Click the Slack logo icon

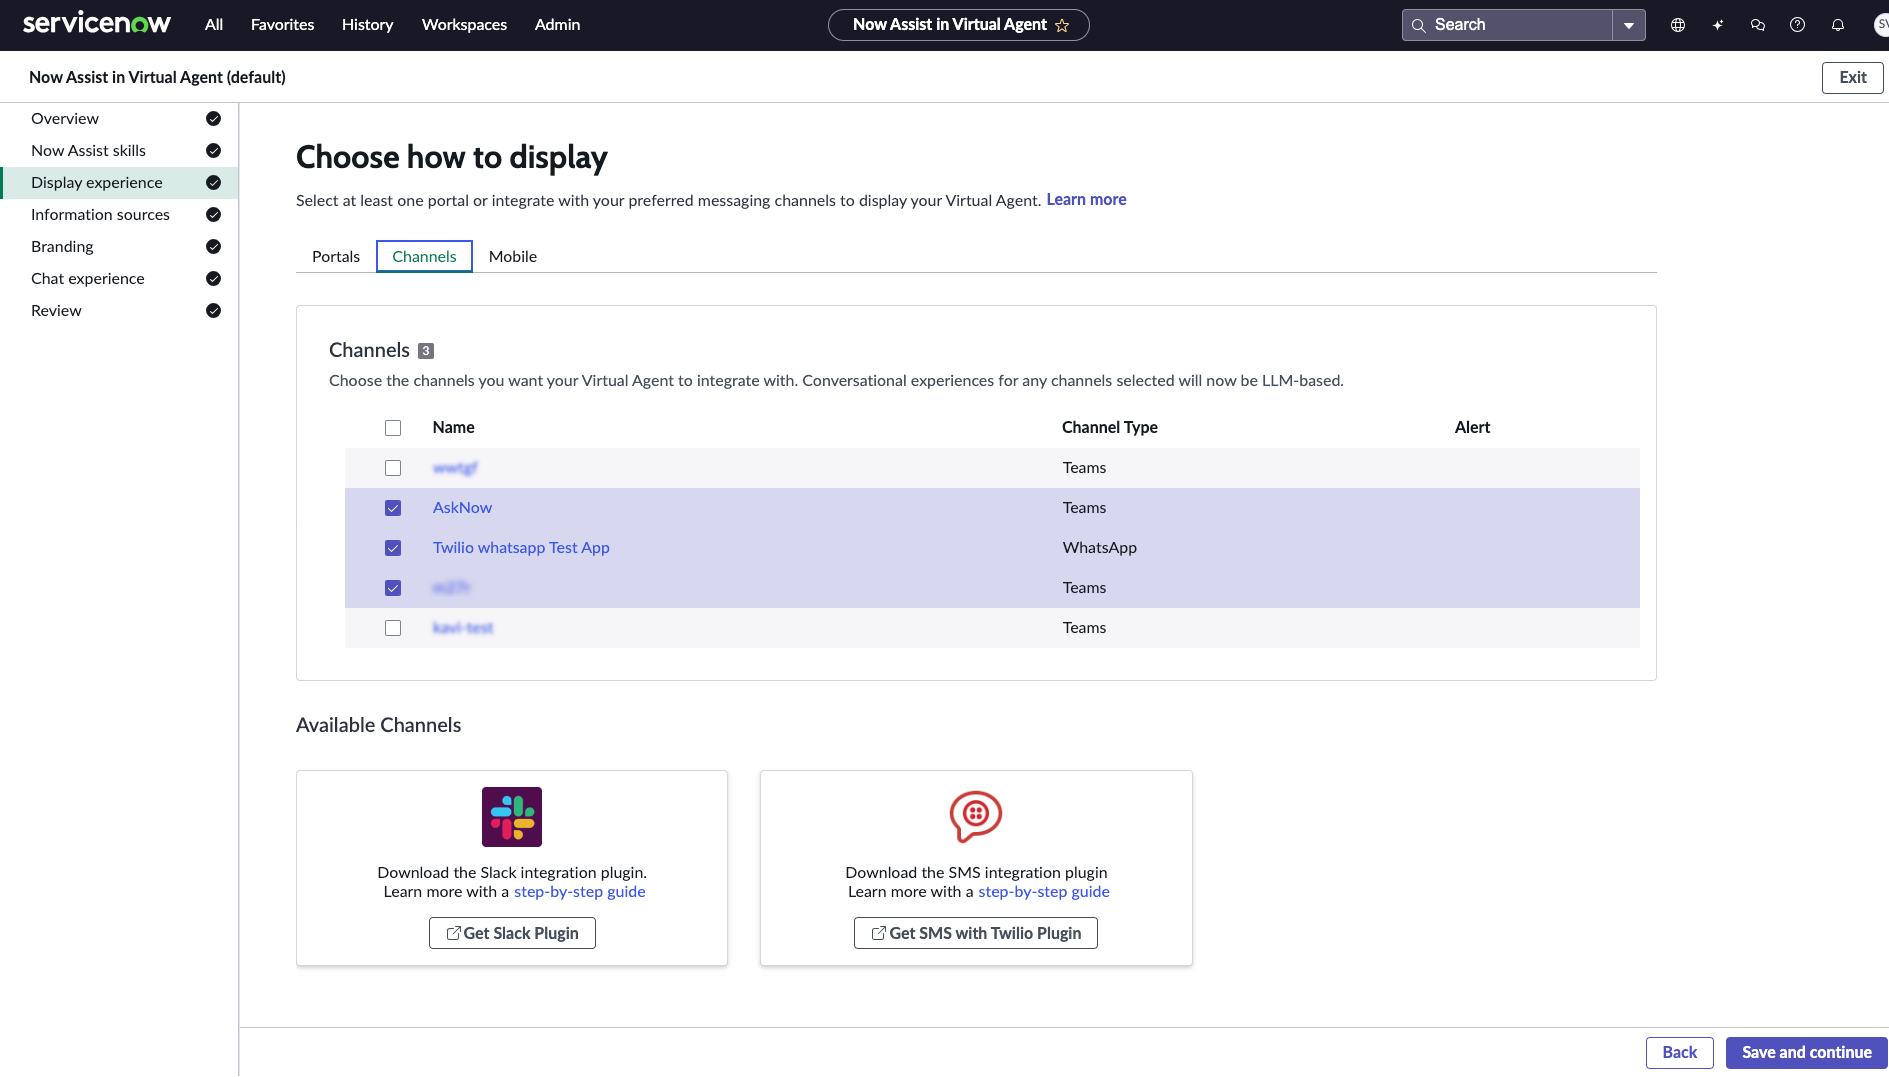512,817
